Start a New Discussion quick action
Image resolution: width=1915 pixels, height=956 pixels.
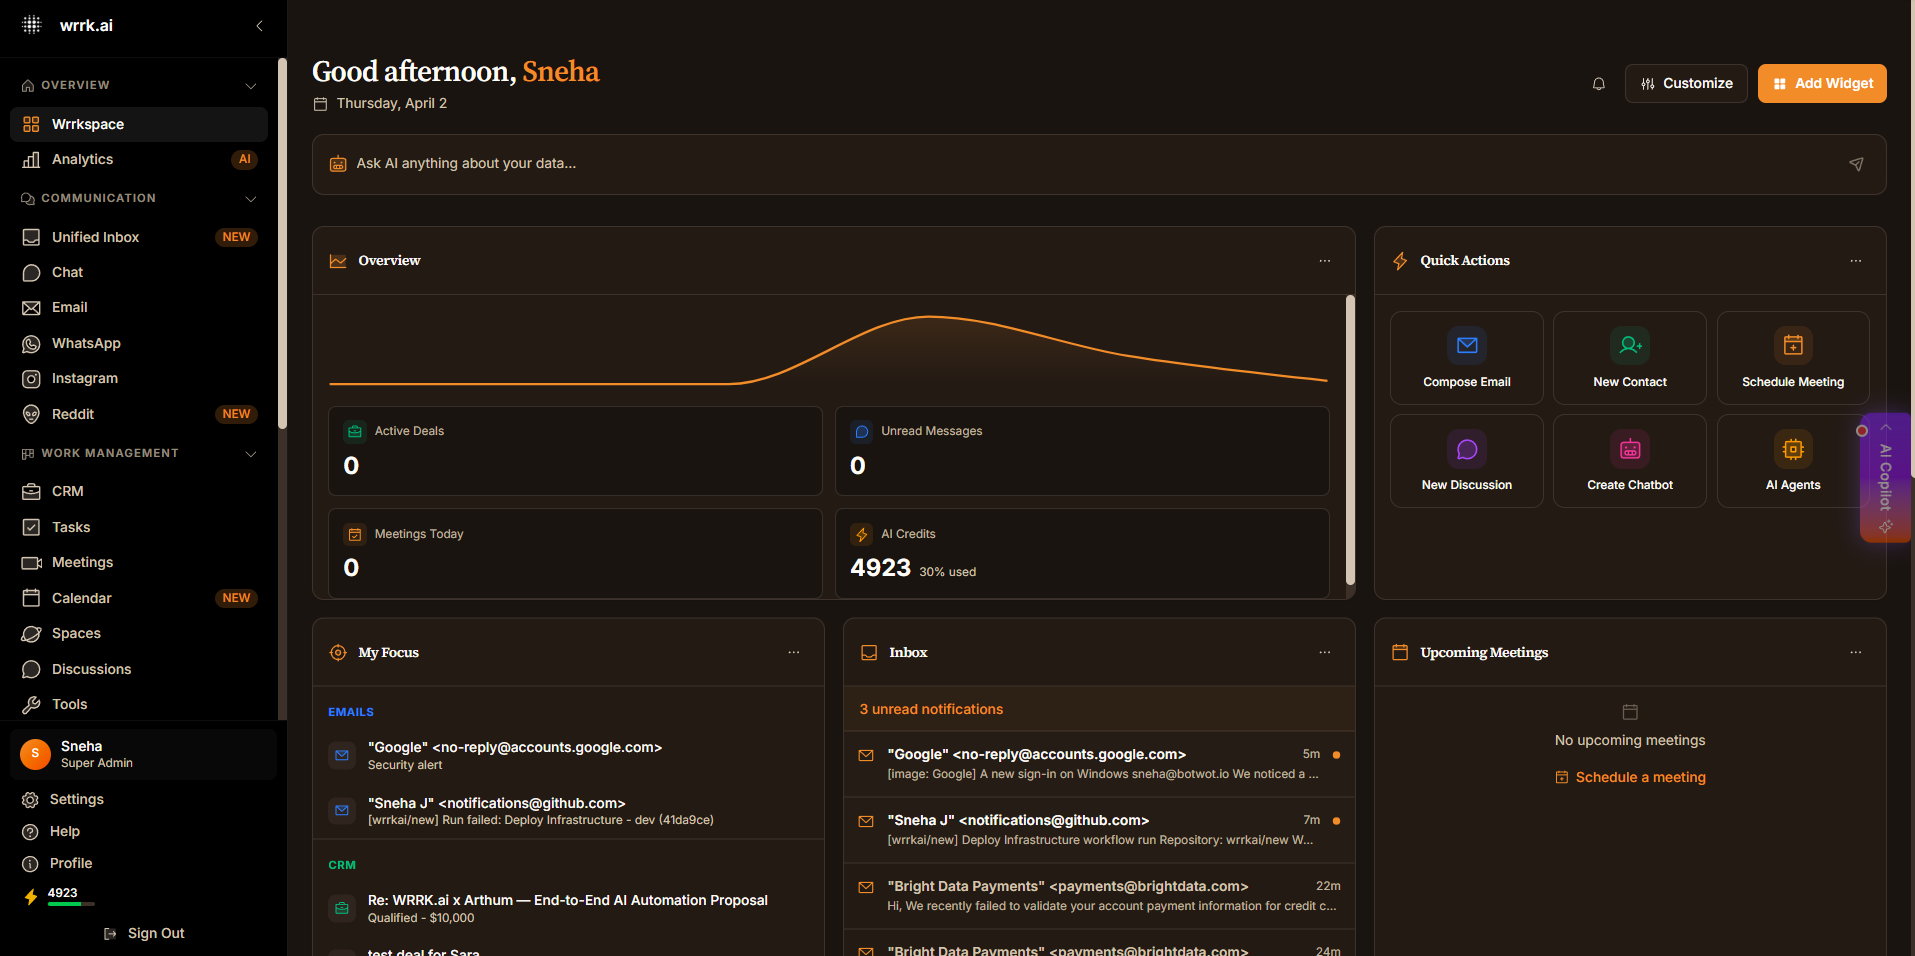pos(1466,461)
